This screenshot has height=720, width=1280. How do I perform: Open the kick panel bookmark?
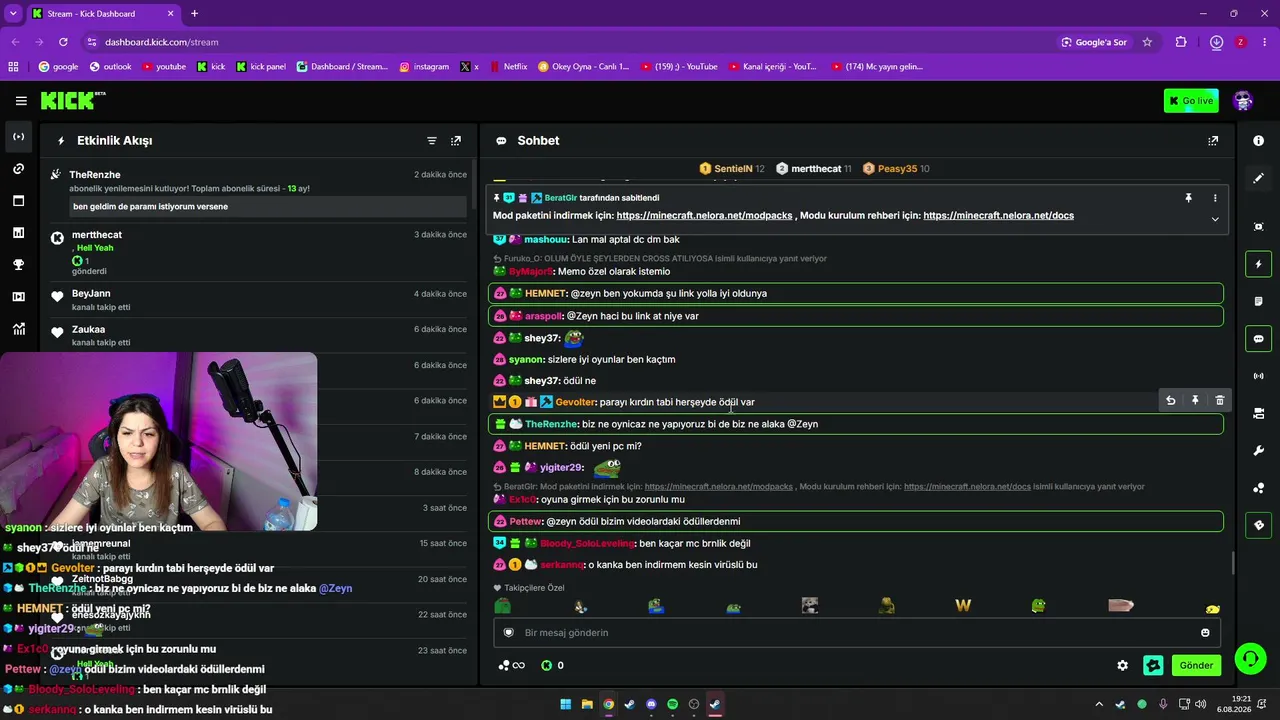point(261,67)
